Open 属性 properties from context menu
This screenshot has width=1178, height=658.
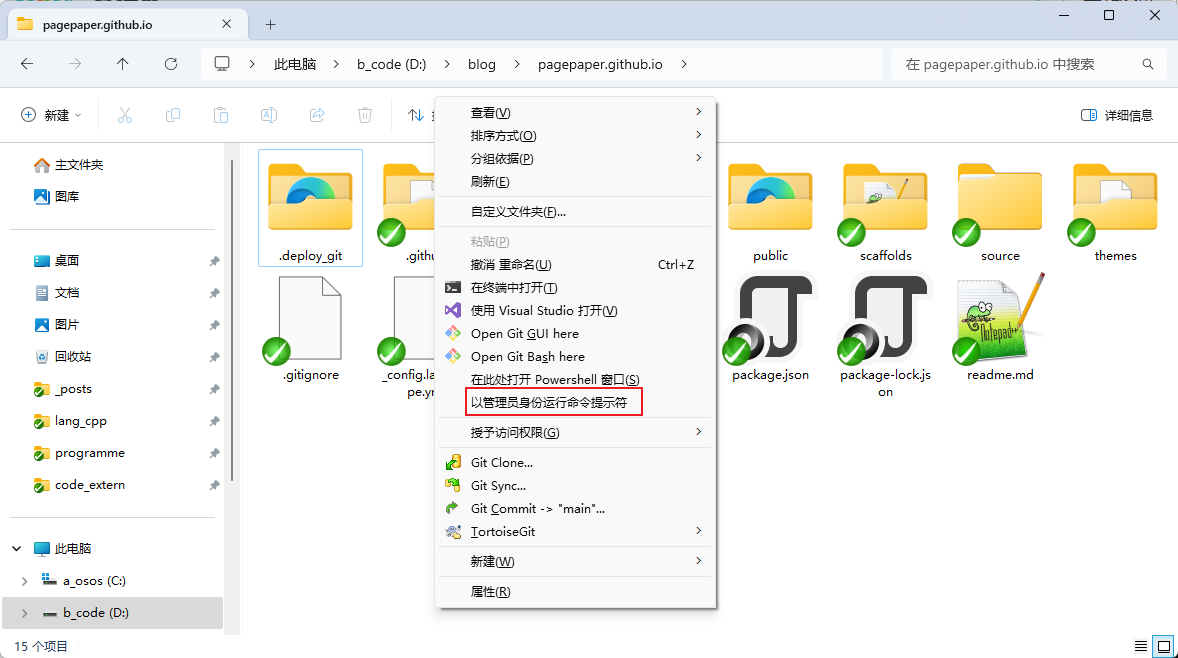click(x=490, y=591)
